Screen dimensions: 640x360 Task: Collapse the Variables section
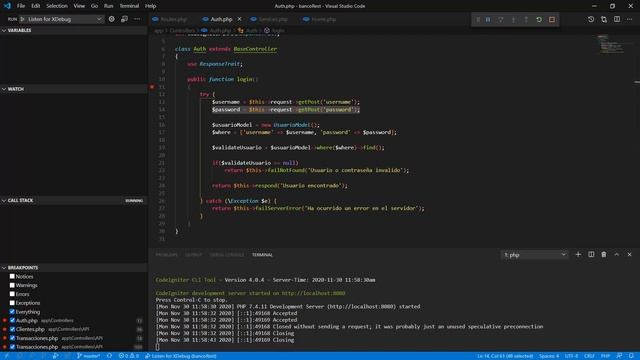tap(73, 30)
